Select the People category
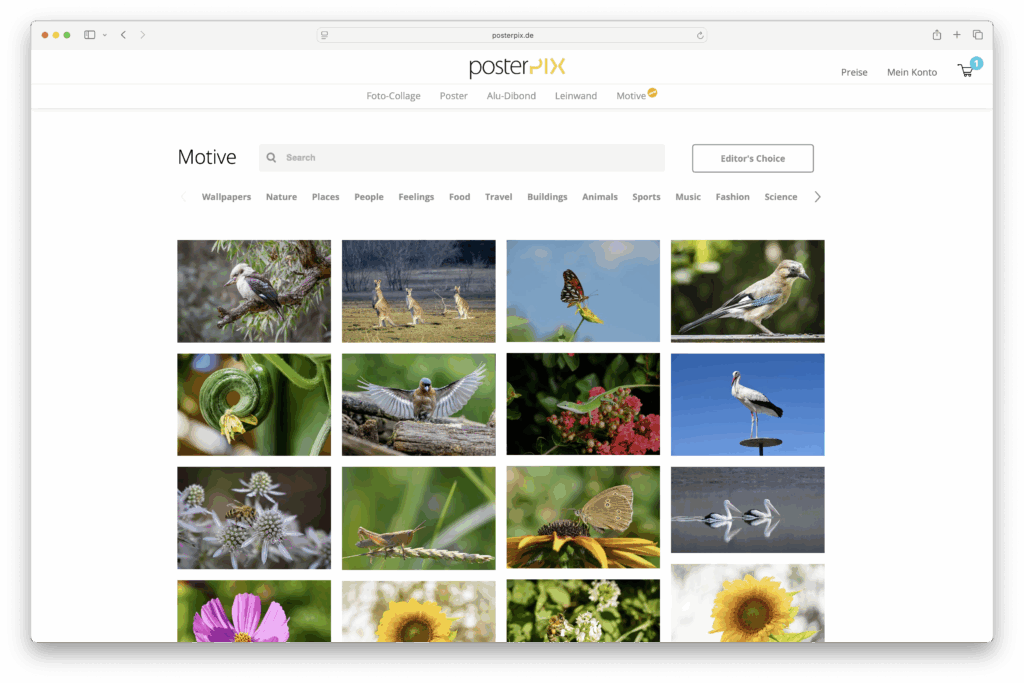Image resolution: width=1024 pixels, height=683 pixels. tap(368, 197)
